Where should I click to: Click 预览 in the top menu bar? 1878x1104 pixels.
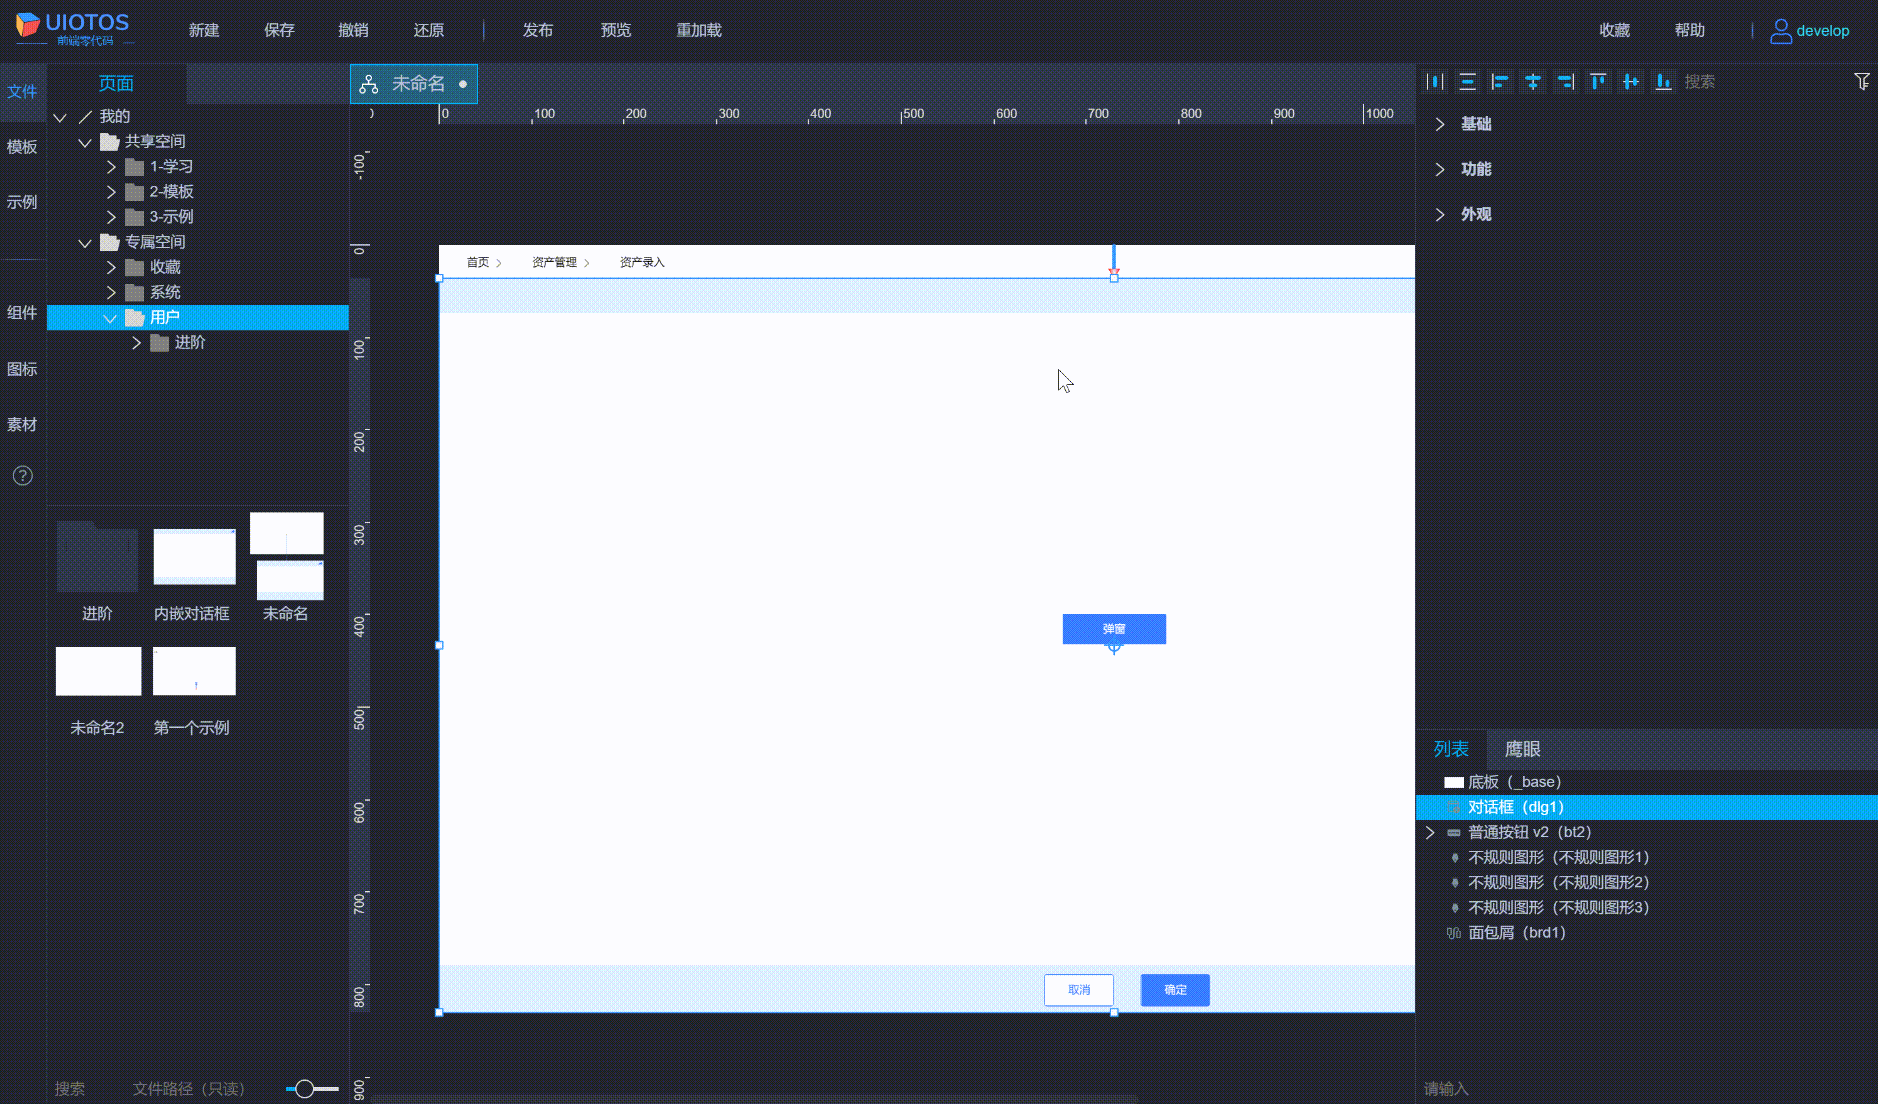click(615, 30)
